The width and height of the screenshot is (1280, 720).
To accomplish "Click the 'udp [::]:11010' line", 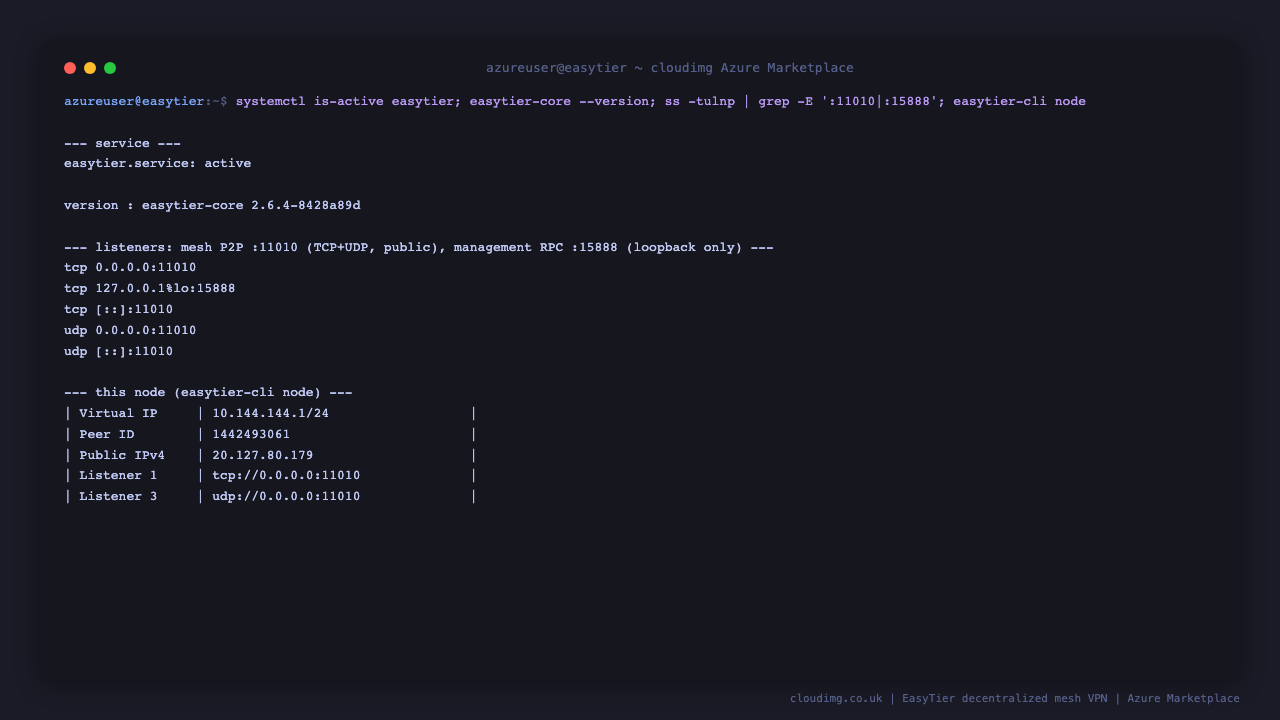I will click(118, 351).
